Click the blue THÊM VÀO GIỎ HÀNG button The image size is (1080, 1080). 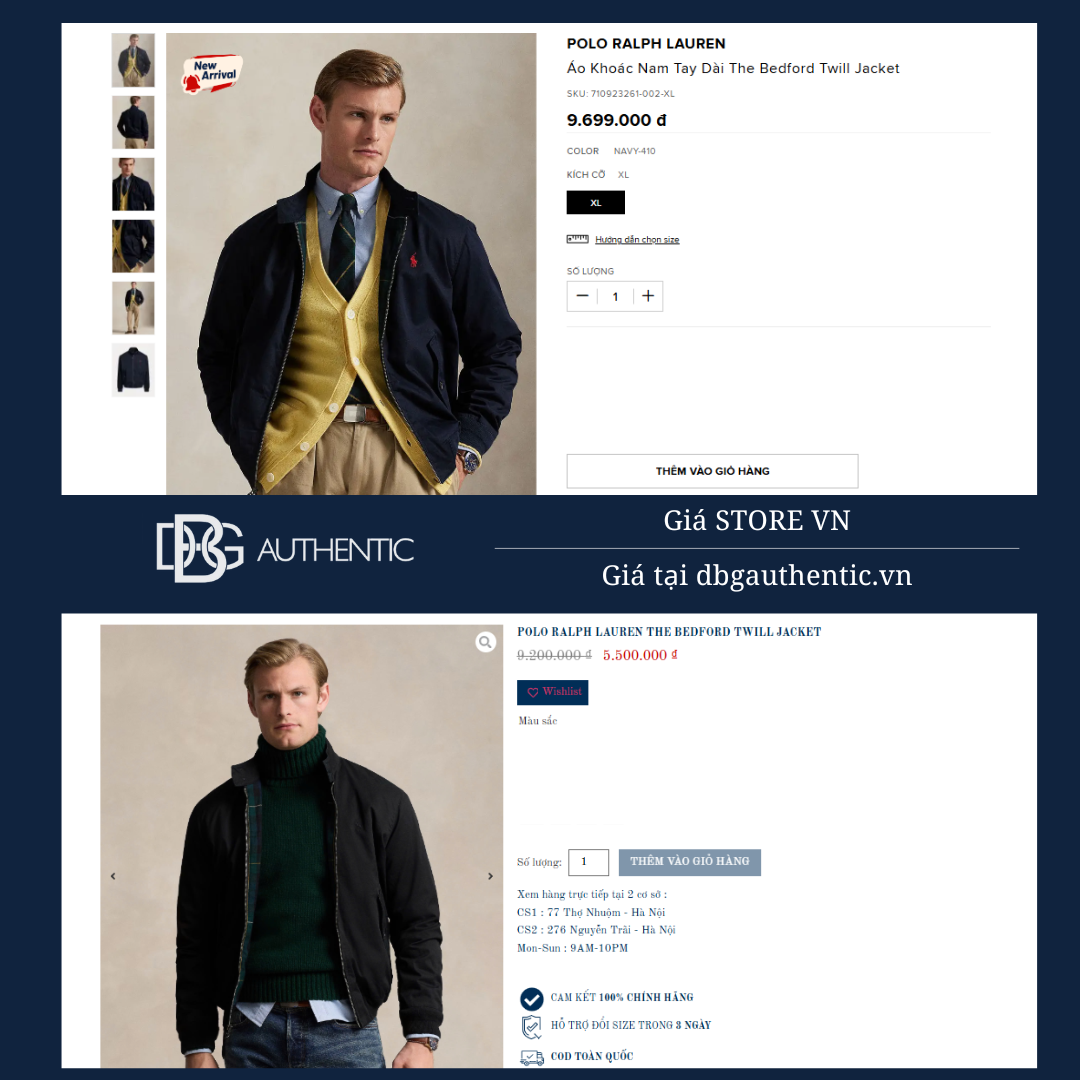(689, 862)
